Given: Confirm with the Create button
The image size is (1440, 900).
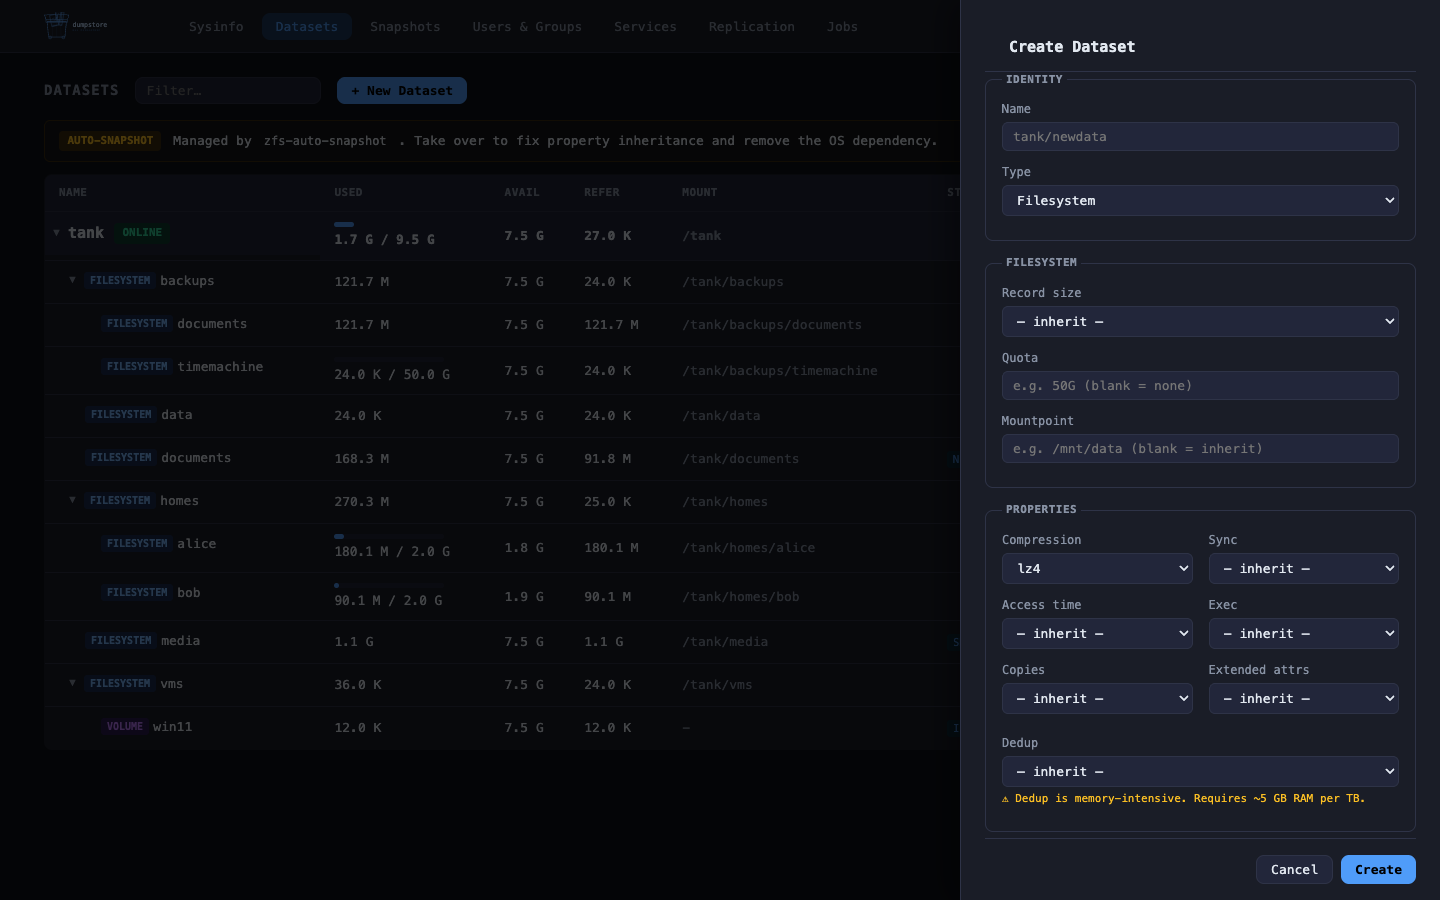Looking at the screenshot, I should (1378, 869).
